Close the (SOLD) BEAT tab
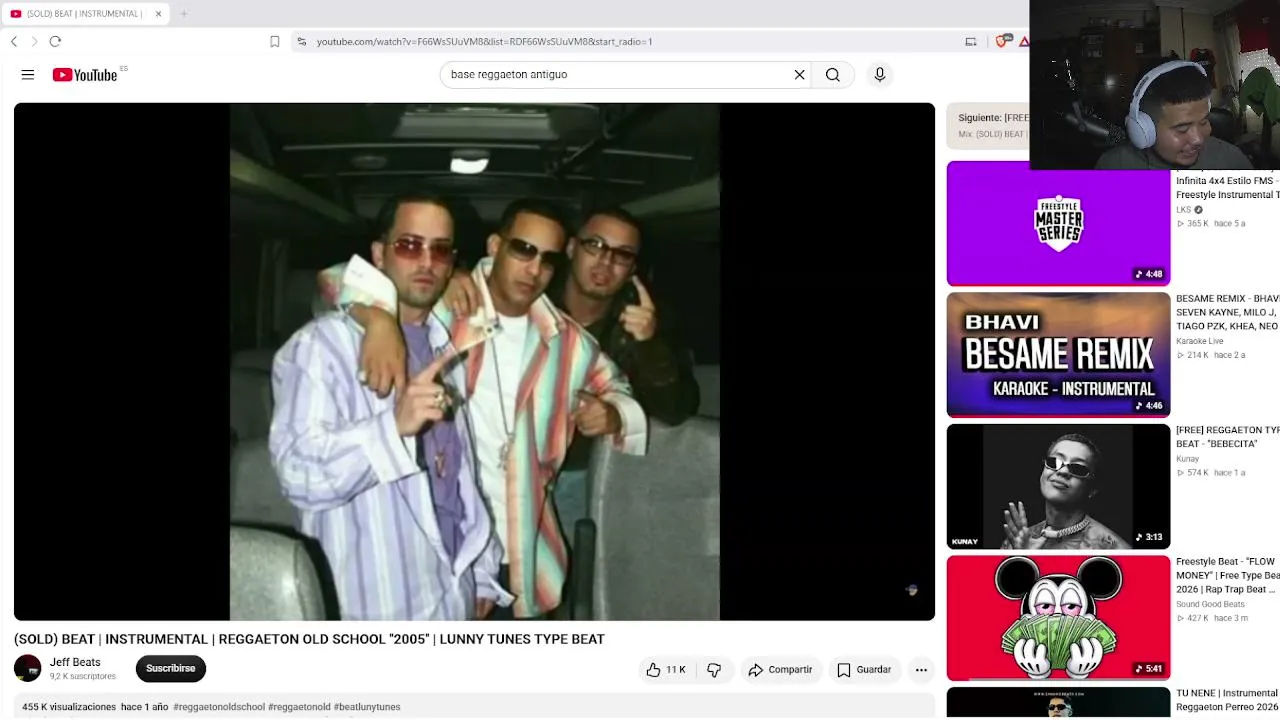 pyautogui.click(x=158, y=14)
